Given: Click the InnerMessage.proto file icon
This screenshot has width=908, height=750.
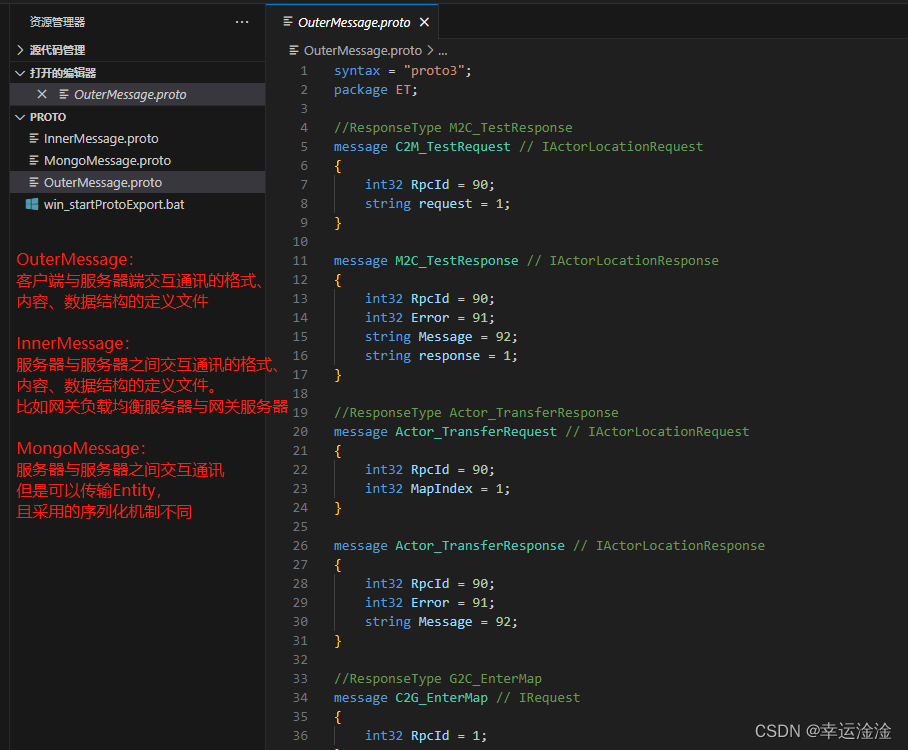Looking at the screenshot, I should coord(34,138).
